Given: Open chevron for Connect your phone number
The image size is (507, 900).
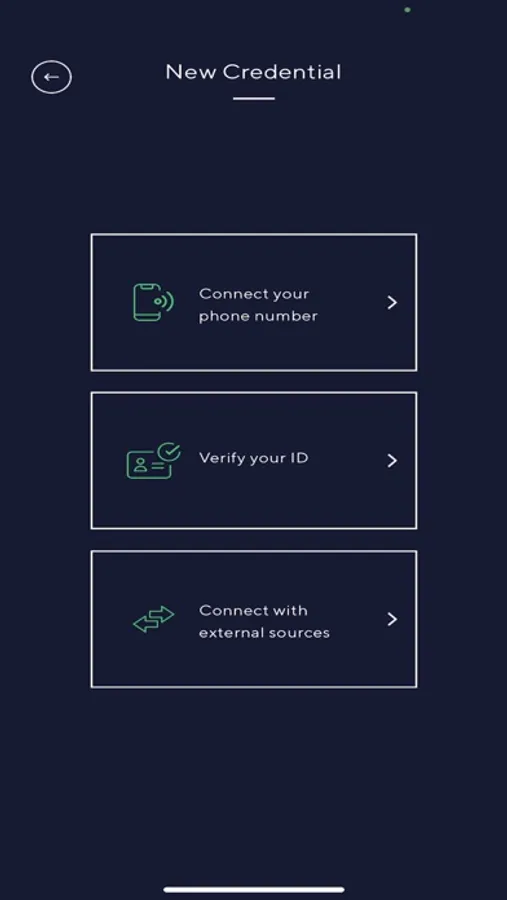Looking at the screenshot, I should click(392, 302).
